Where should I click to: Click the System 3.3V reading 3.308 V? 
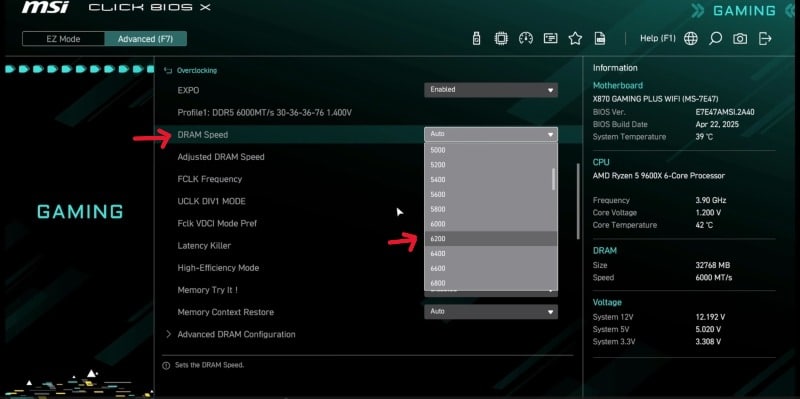point(708,342)
